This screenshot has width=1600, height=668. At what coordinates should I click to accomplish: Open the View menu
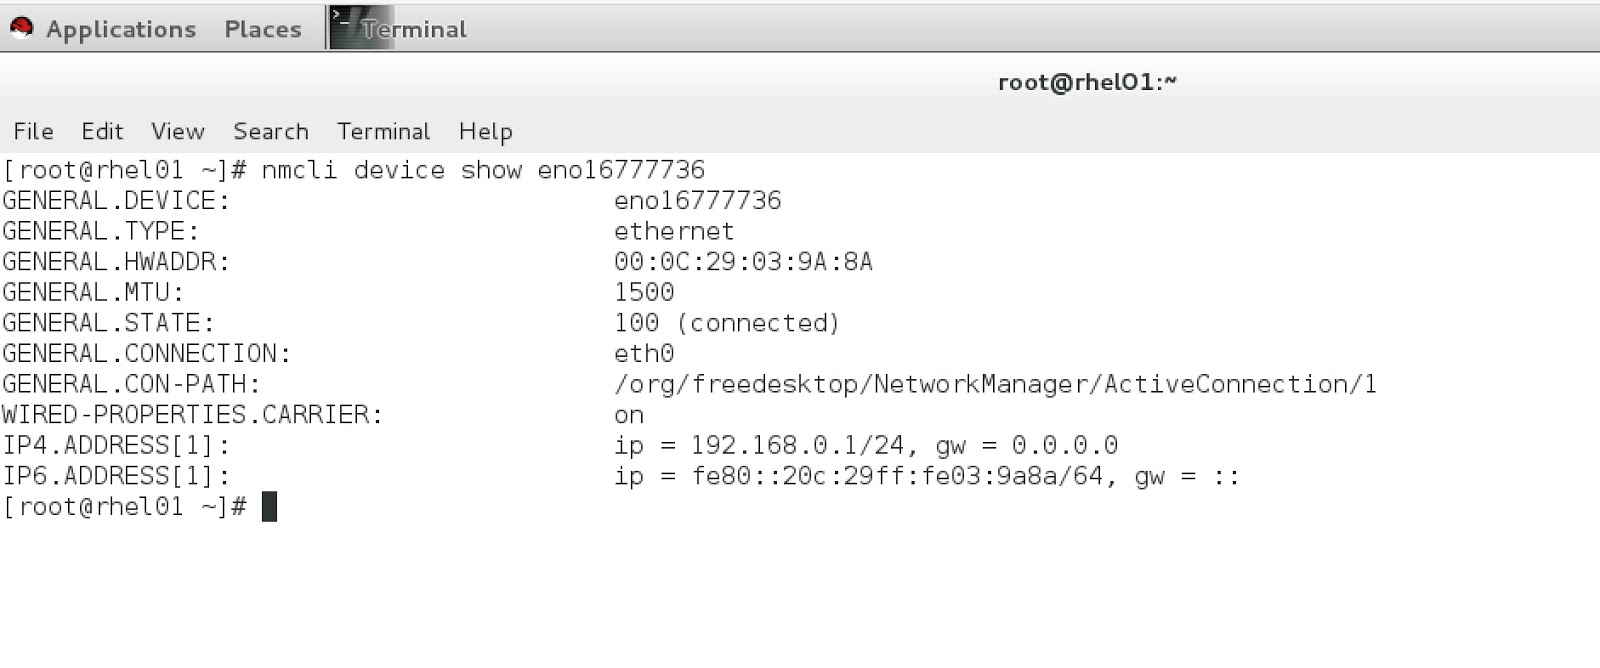coord(177,131)
